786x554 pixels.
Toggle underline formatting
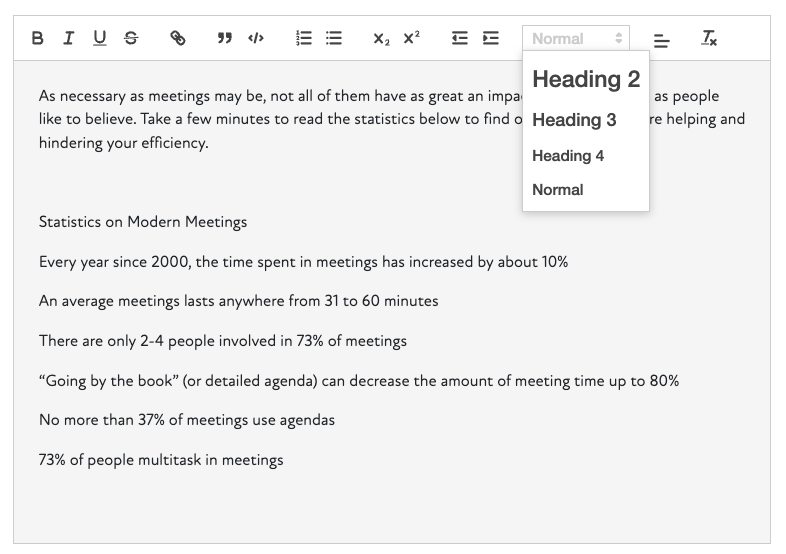pyautogui.click(x=99, y=38)
